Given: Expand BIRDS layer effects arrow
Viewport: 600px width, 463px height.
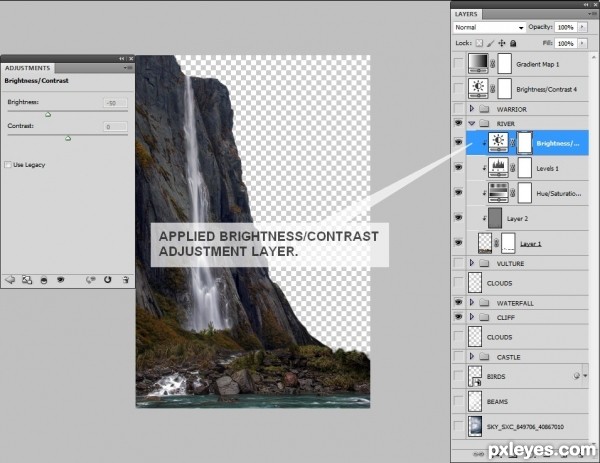Looking at the screenshot, I should 585,376.
